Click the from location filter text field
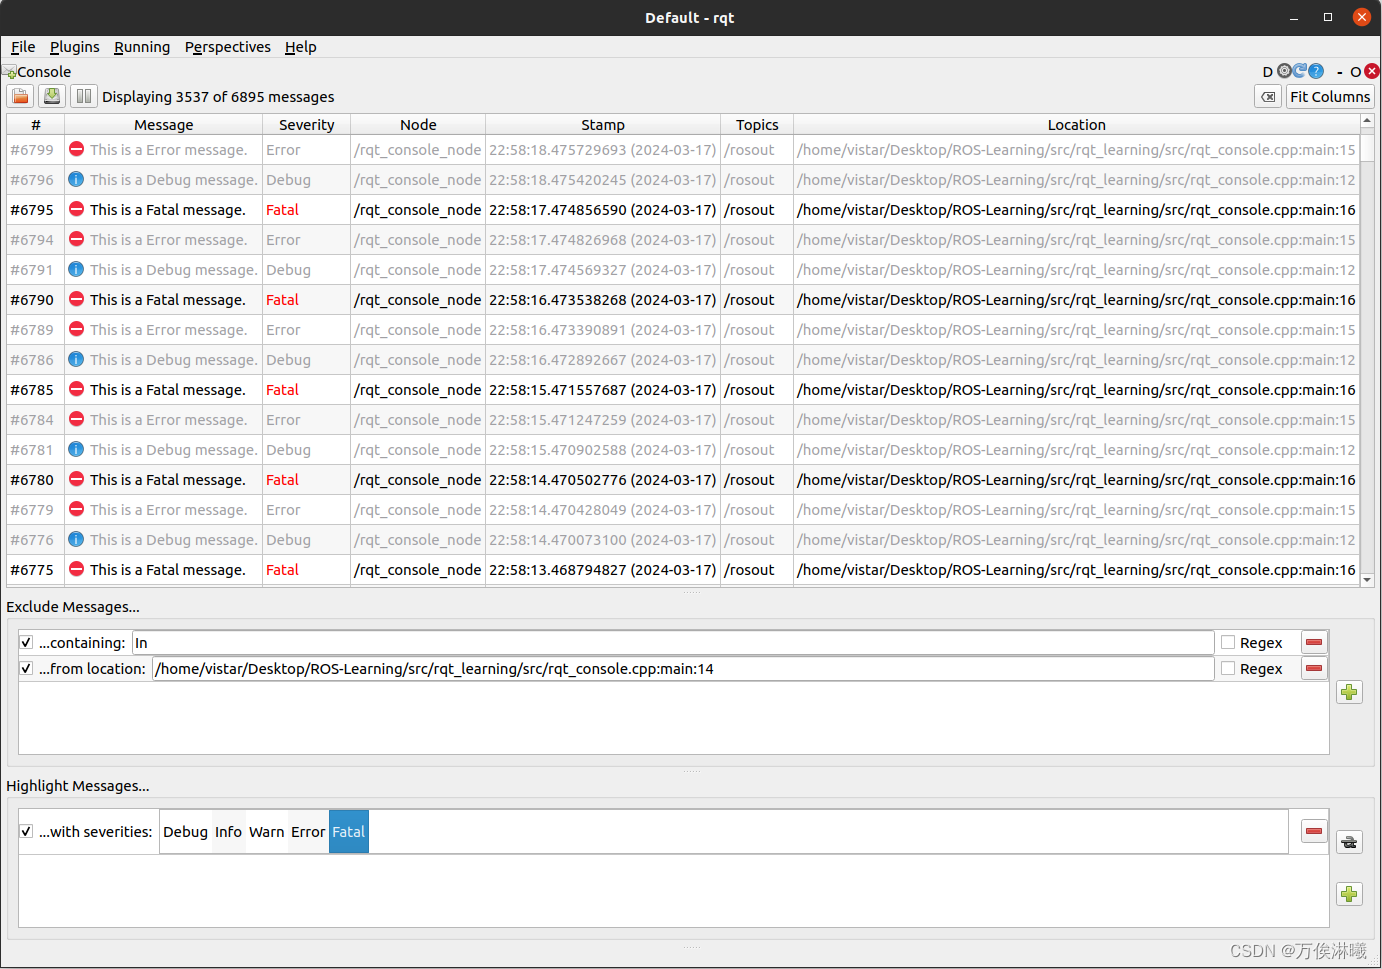This screenshot has width=1382, height=969. click(683, 669)
